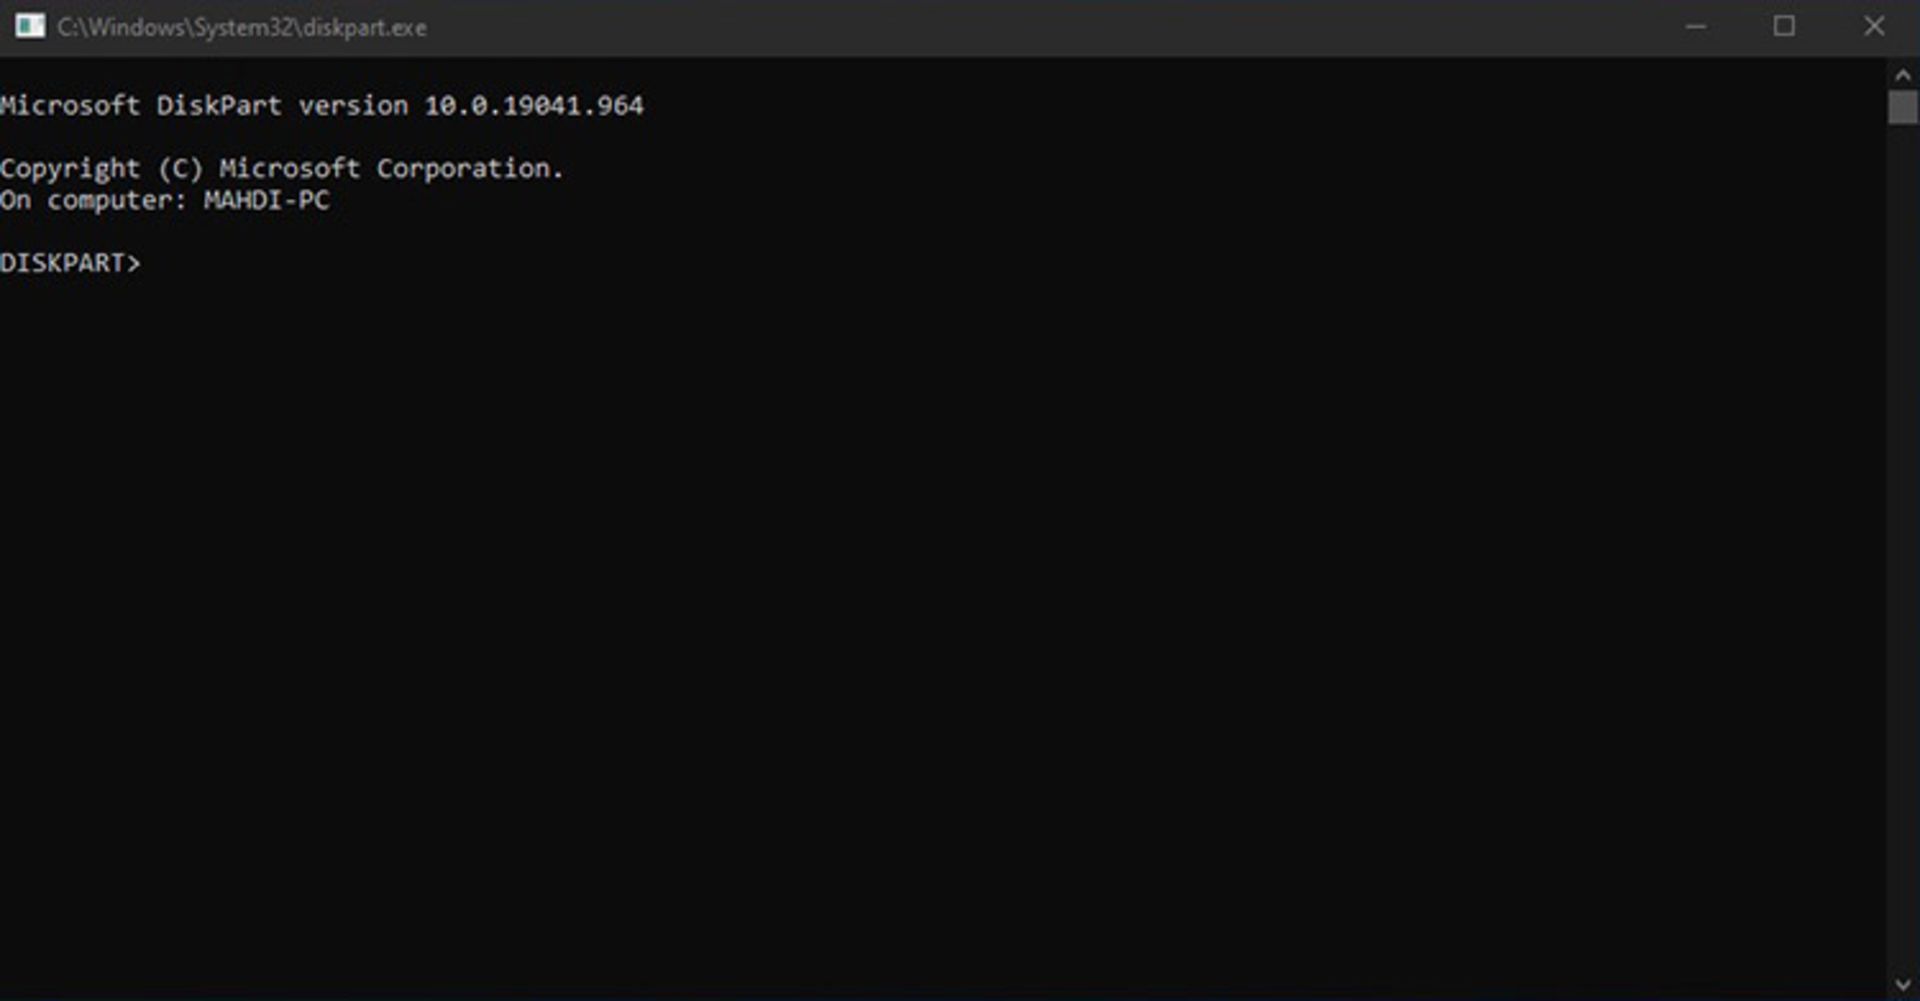Click the DISKPART> command prompt
1920x1001 pixels.
(x=70, y=263)
